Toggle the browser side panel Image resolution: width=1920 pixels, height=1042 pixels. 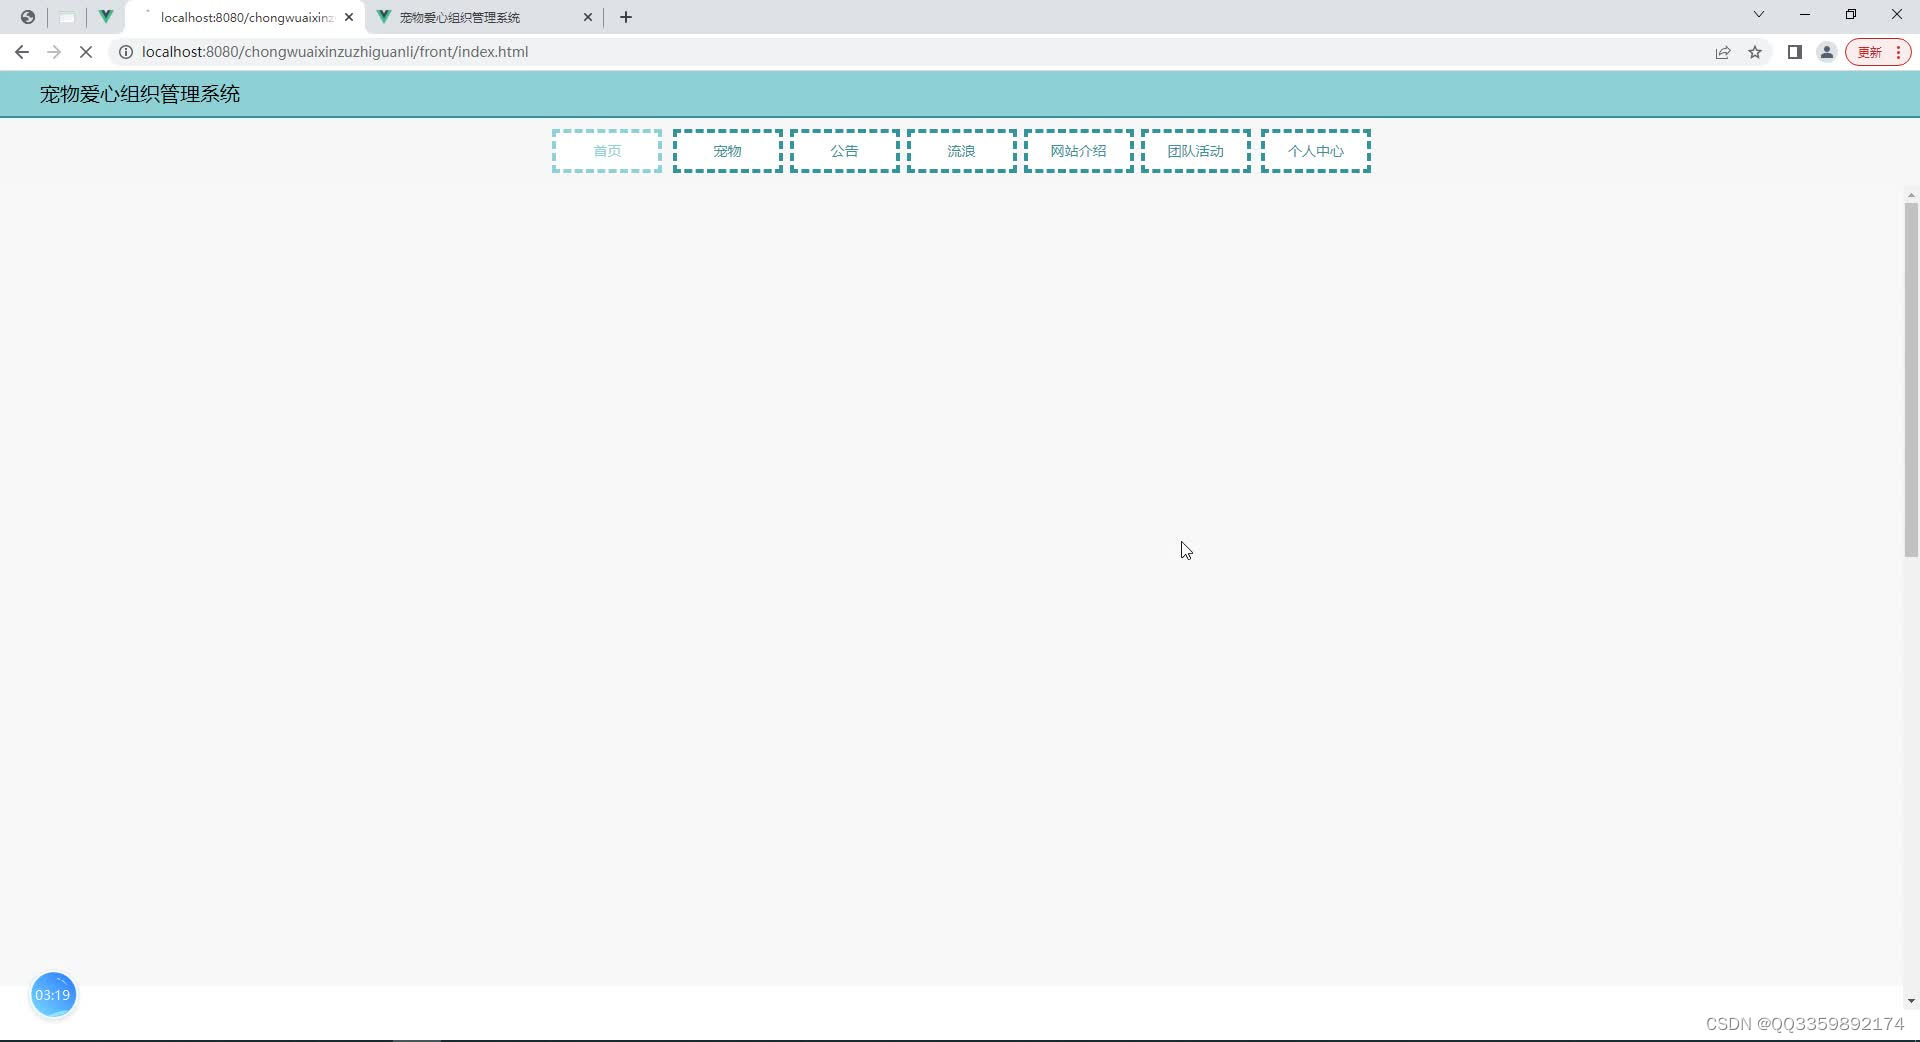tap(1795, 52)
